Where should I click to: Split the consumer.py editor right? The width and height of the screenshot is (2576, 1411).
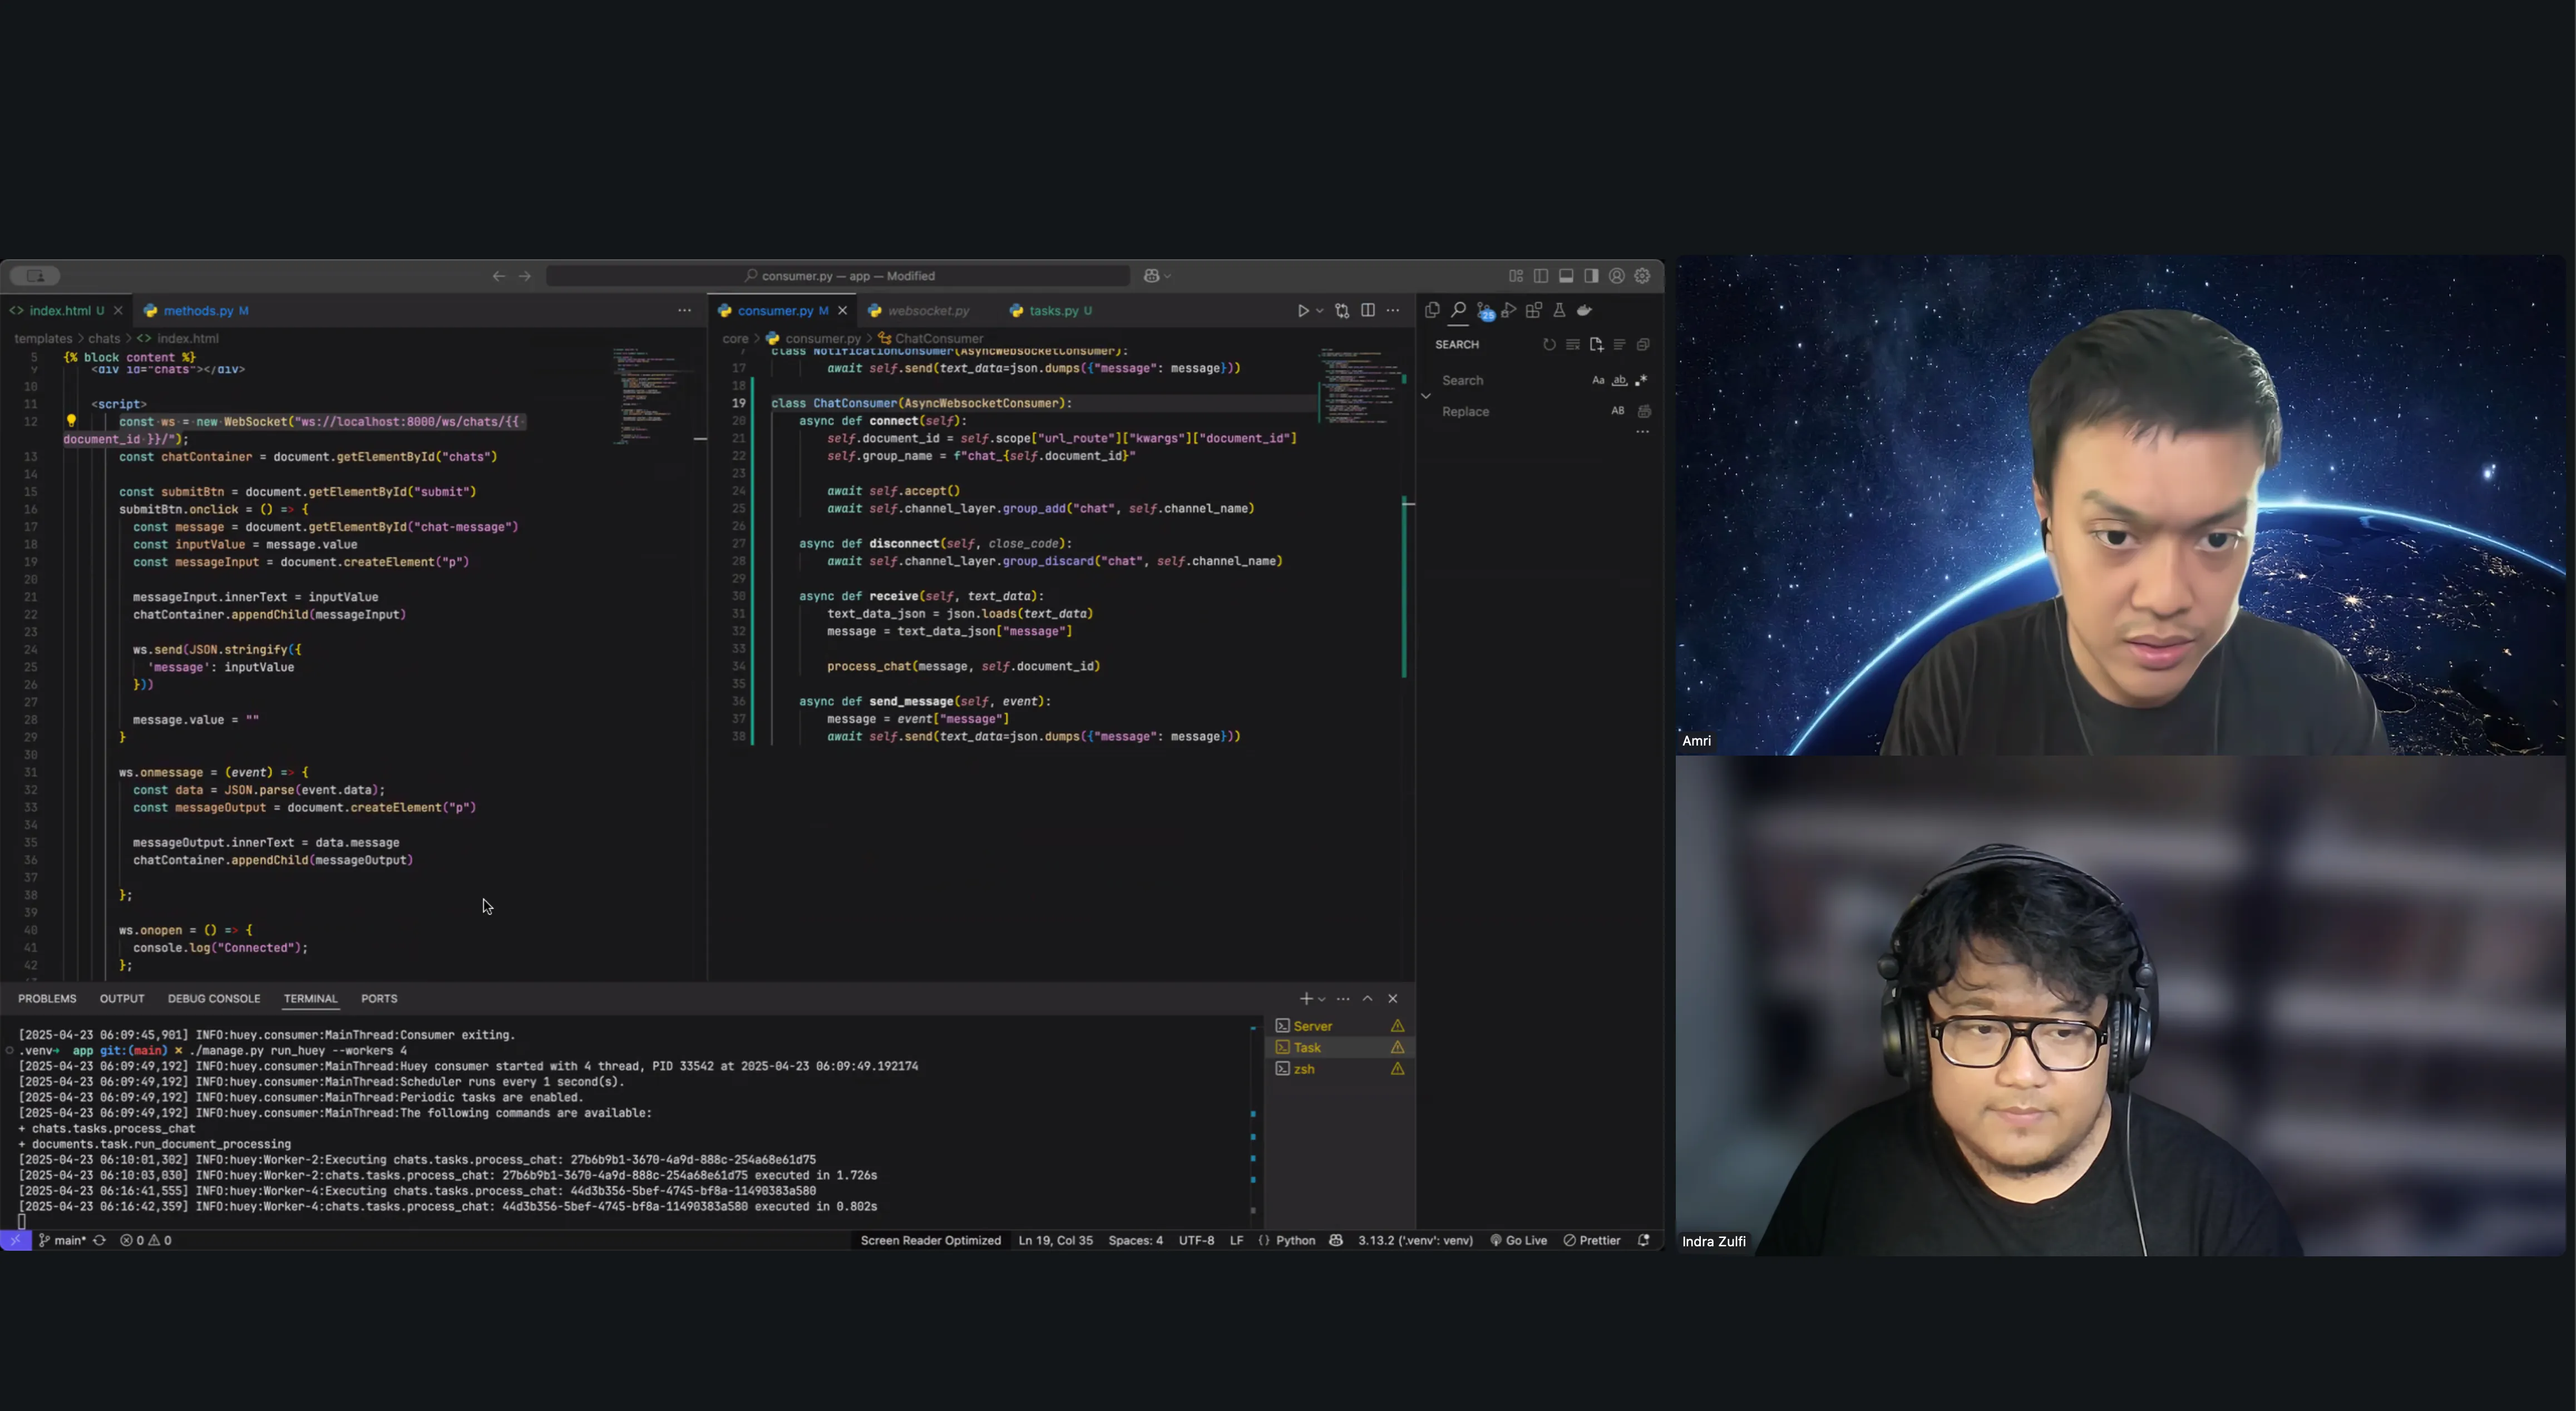click(1368, 311)
